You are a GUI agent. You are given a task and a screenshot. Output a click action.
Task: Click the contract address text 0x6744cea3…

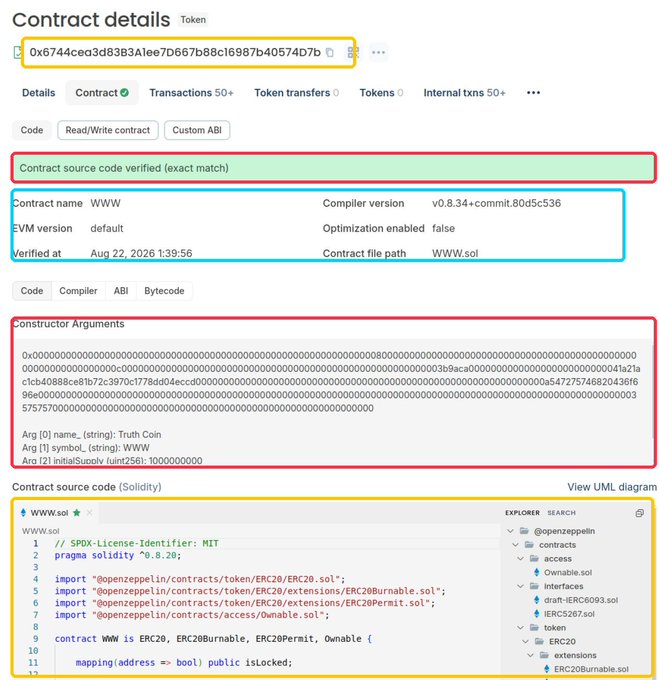(x=175, y=52)
